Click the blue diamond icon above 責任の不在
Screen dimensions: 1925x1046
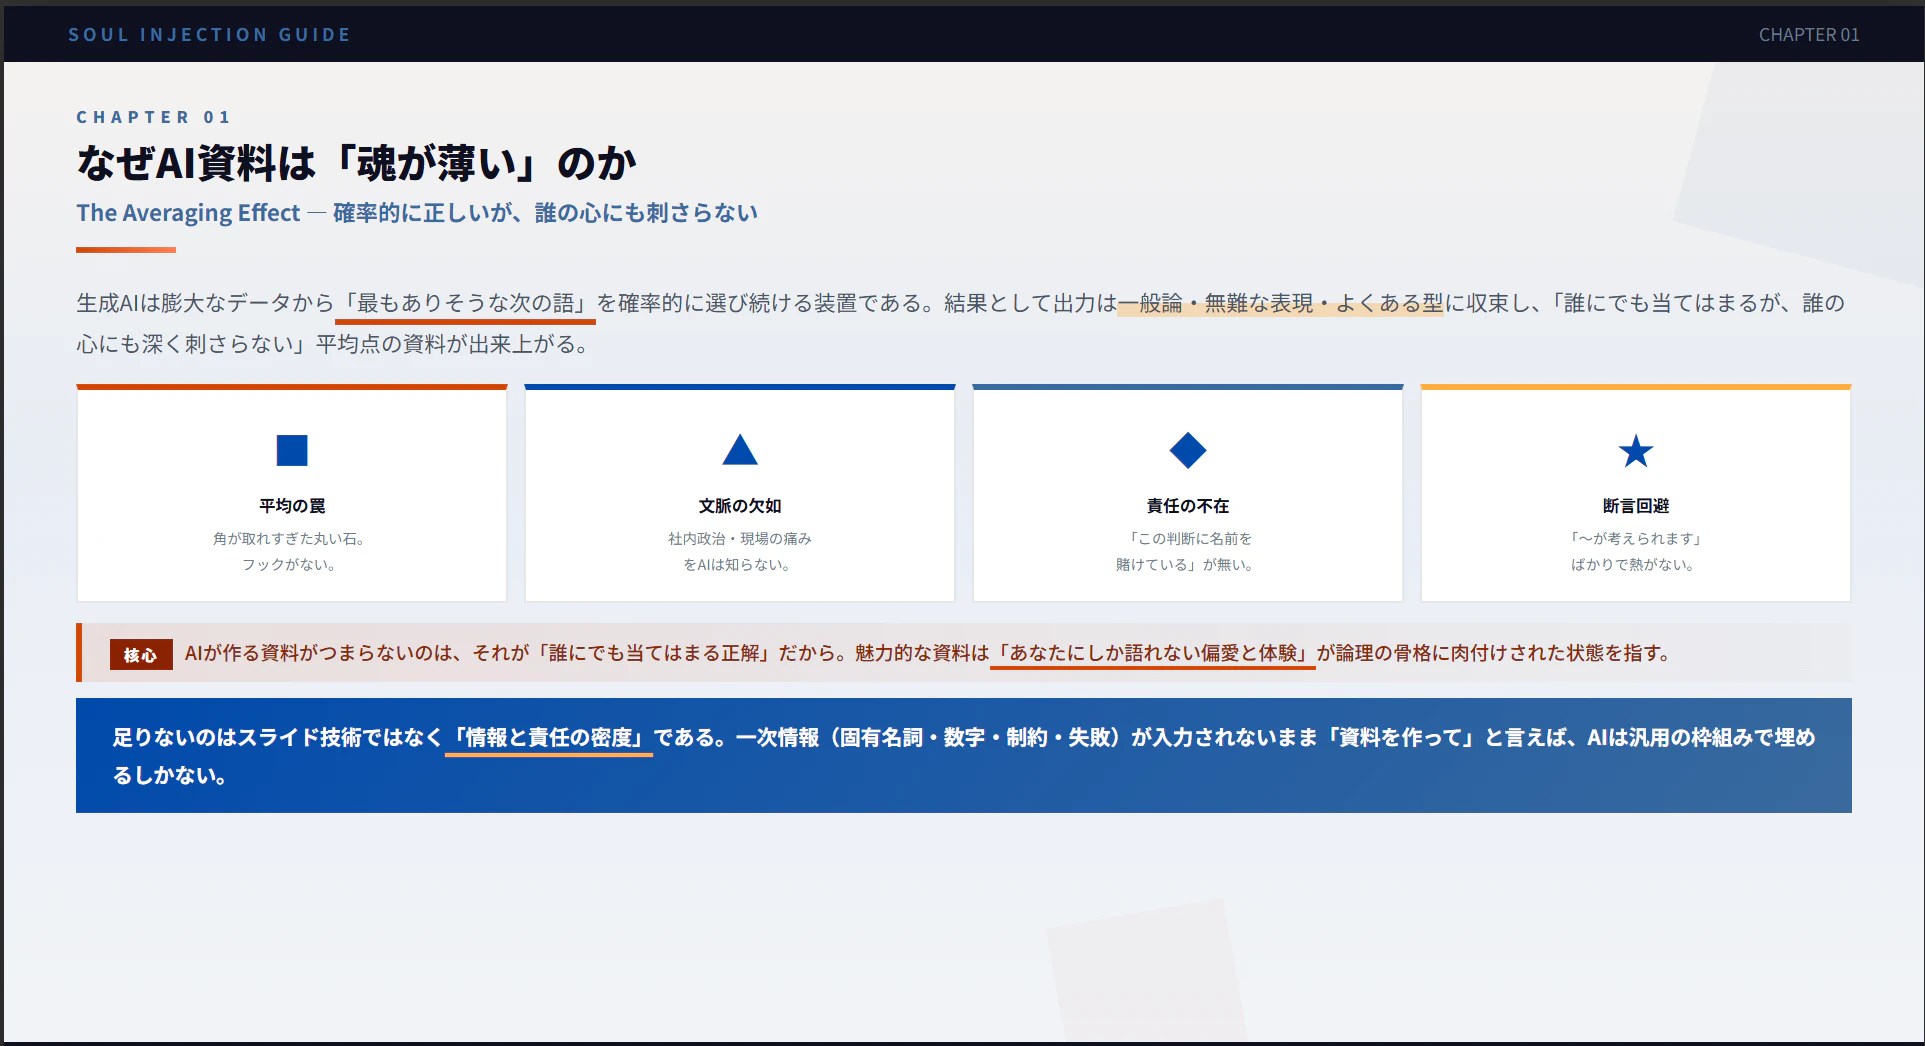click(x=1188, y=450)
